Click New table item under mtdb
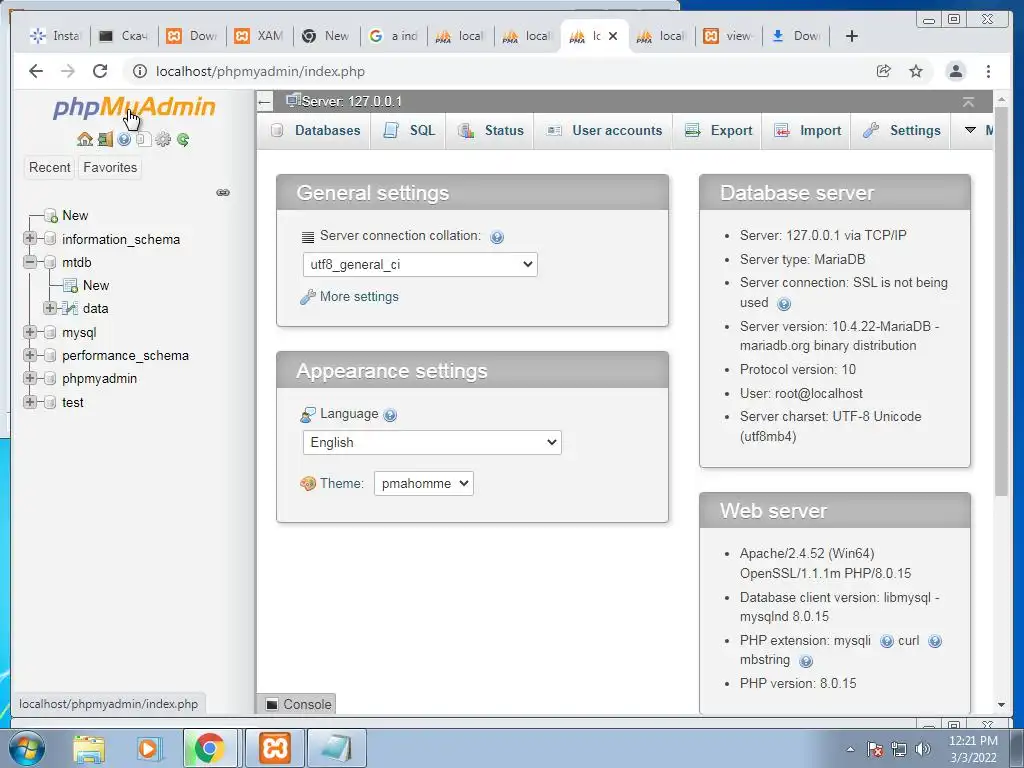The width and height of the screenshot is (1024, 768). pos(95,285)
